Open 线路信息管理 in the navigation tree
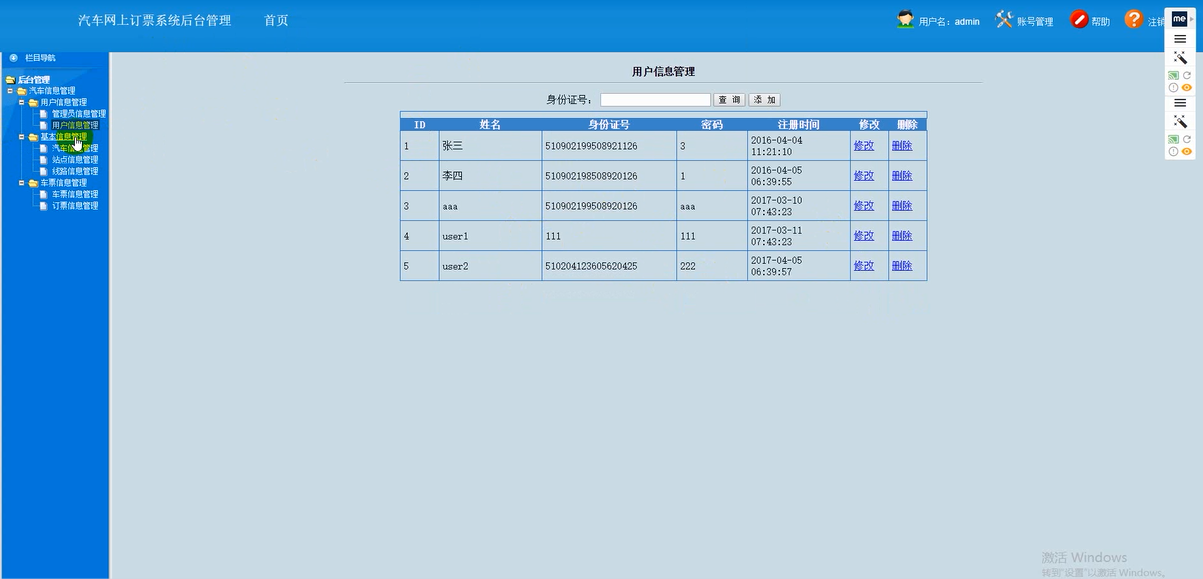Image resolution: width=1203 pixels, height=579 pixels. pos(75,171)
